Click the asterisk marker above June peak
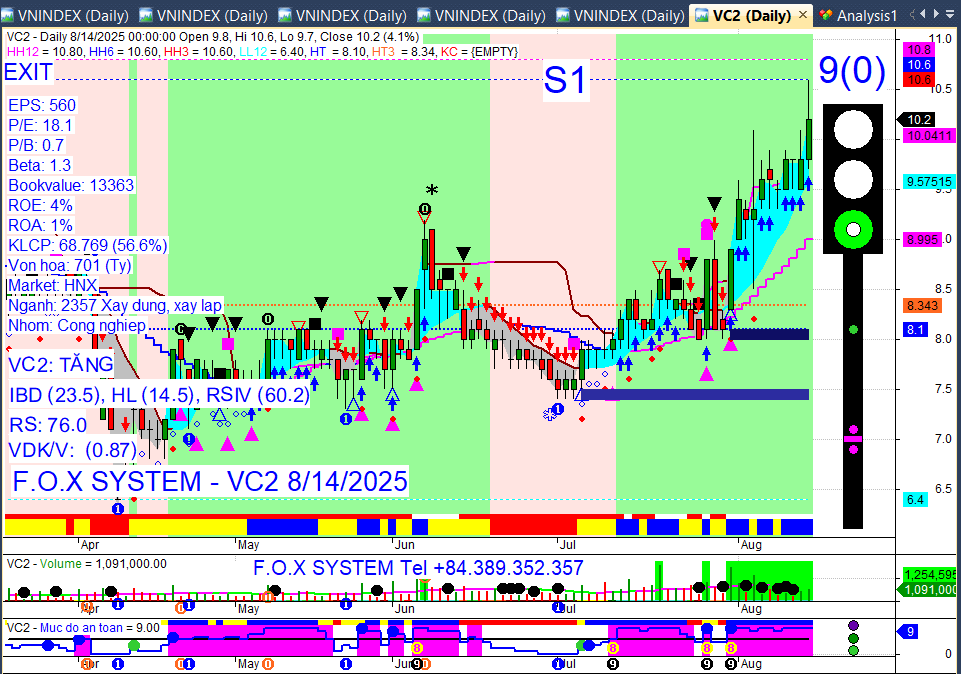The height and width of the screenshot is (674, 961). (432, 191)
